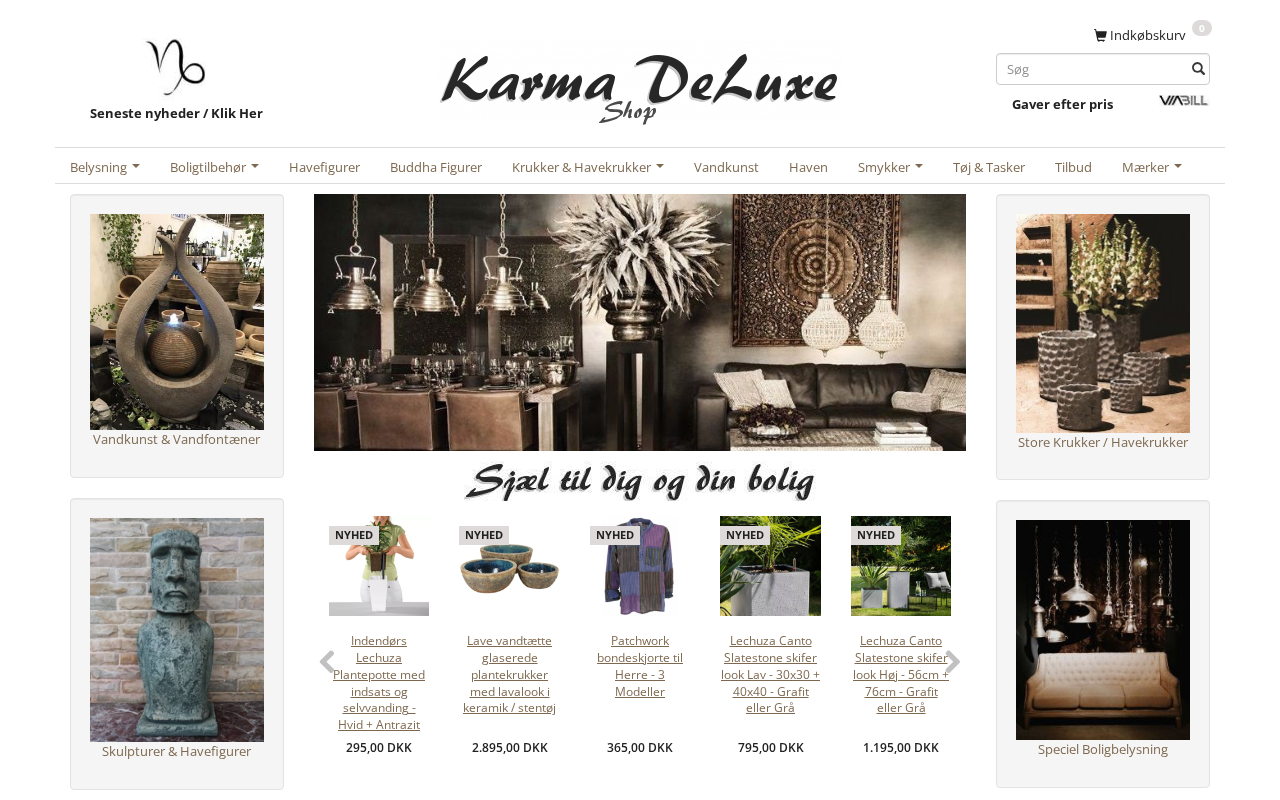Viewport: 1280px width, 800px height.
Task: Click the Capricorn symbol logo
Action: [176, 67]
